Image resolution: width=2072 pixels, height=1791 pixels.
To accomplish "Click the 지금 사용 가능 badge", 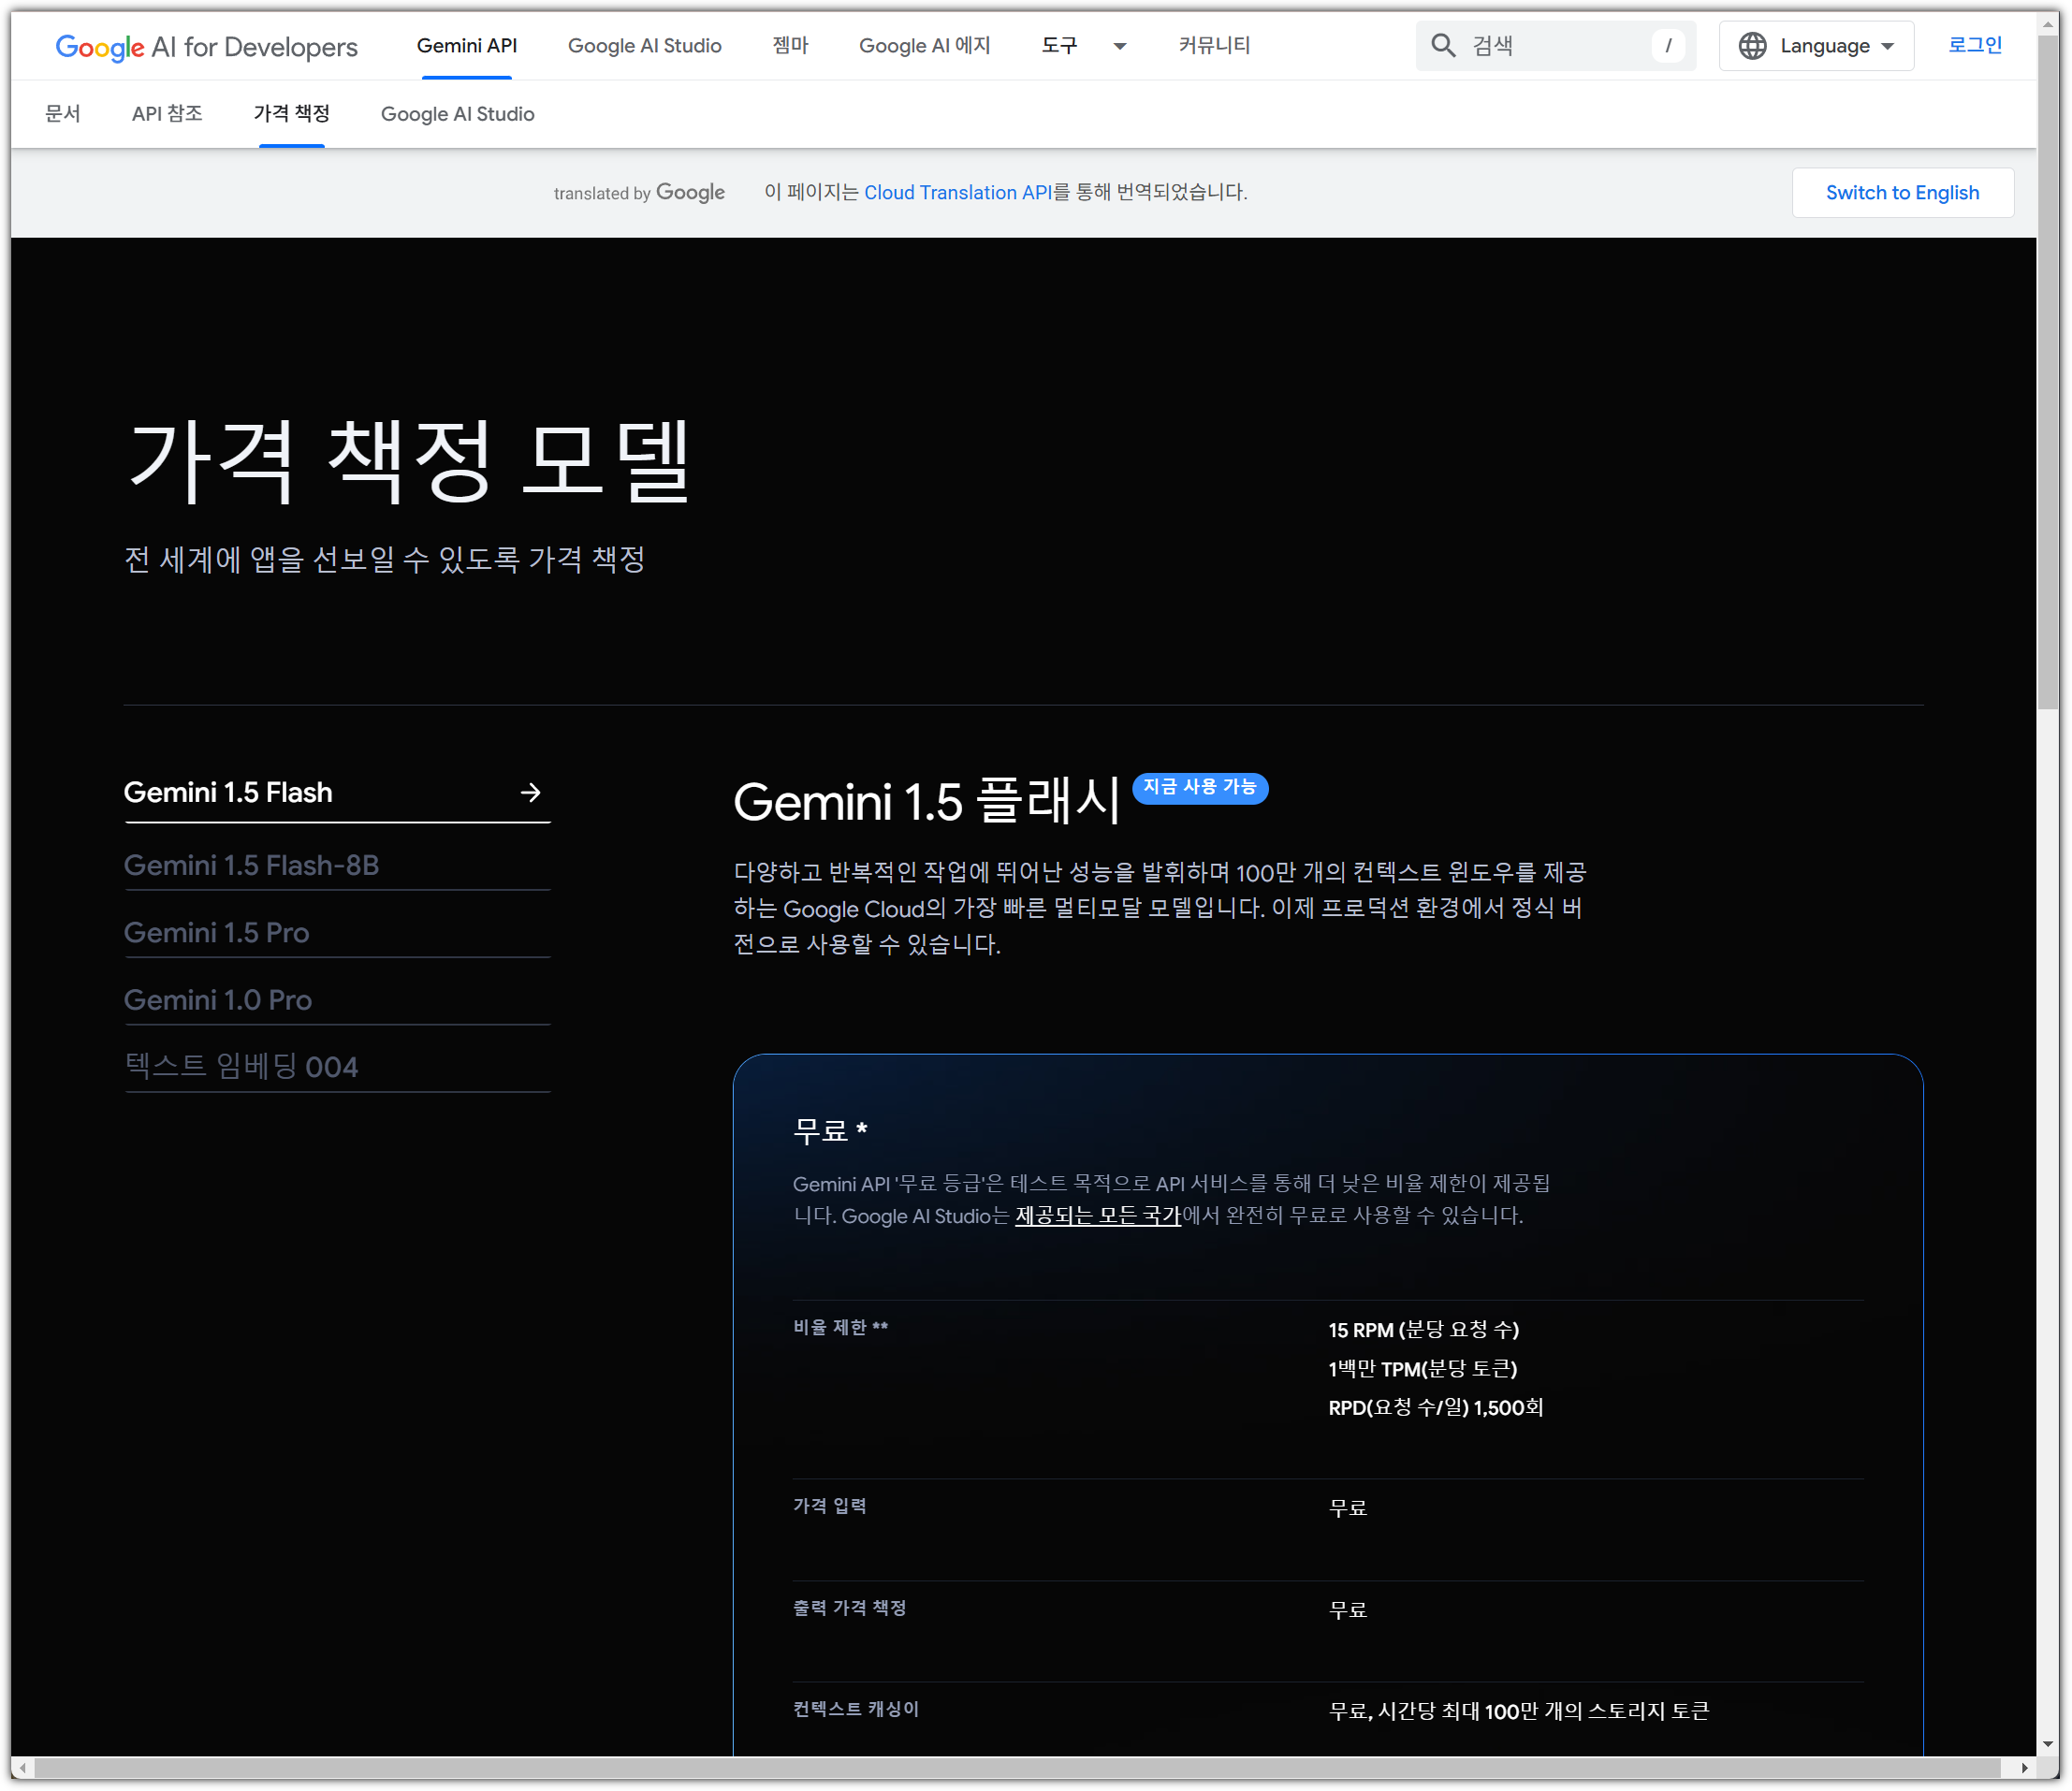I will point(1199,787).
